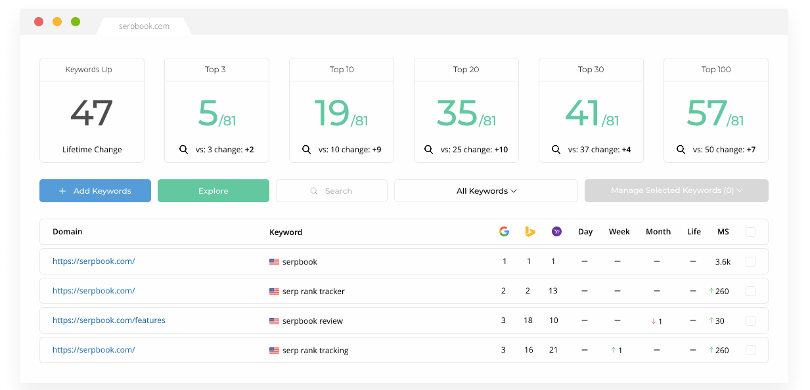Sort by the Life column header

pyautogui.click(x=694, y=232)
